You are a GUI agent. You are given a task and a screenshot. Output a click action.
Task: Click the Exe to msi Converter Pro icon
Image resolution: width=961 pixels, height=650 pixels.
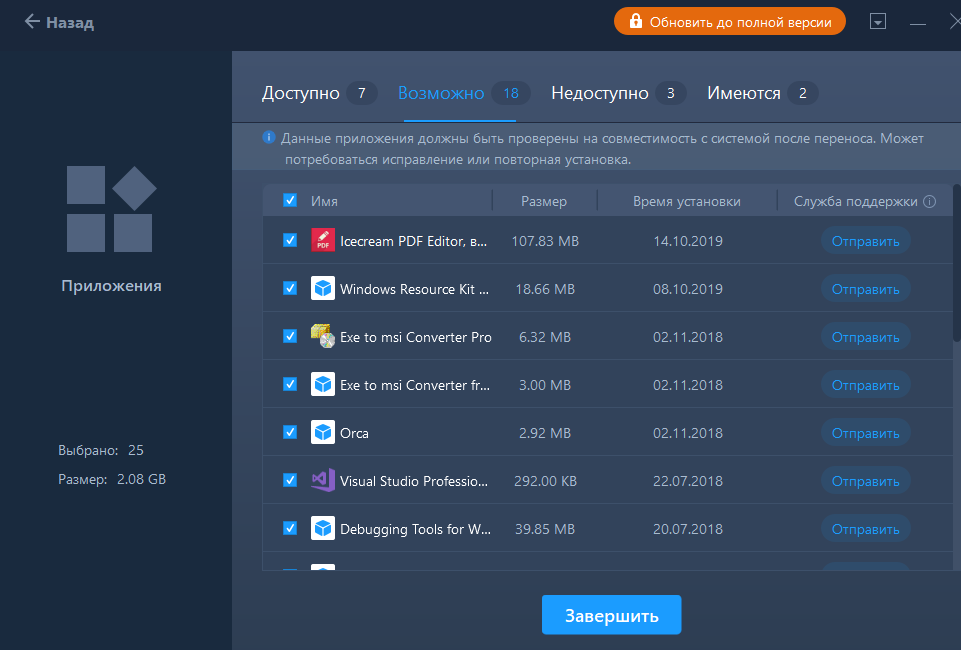tap(322, 336)
